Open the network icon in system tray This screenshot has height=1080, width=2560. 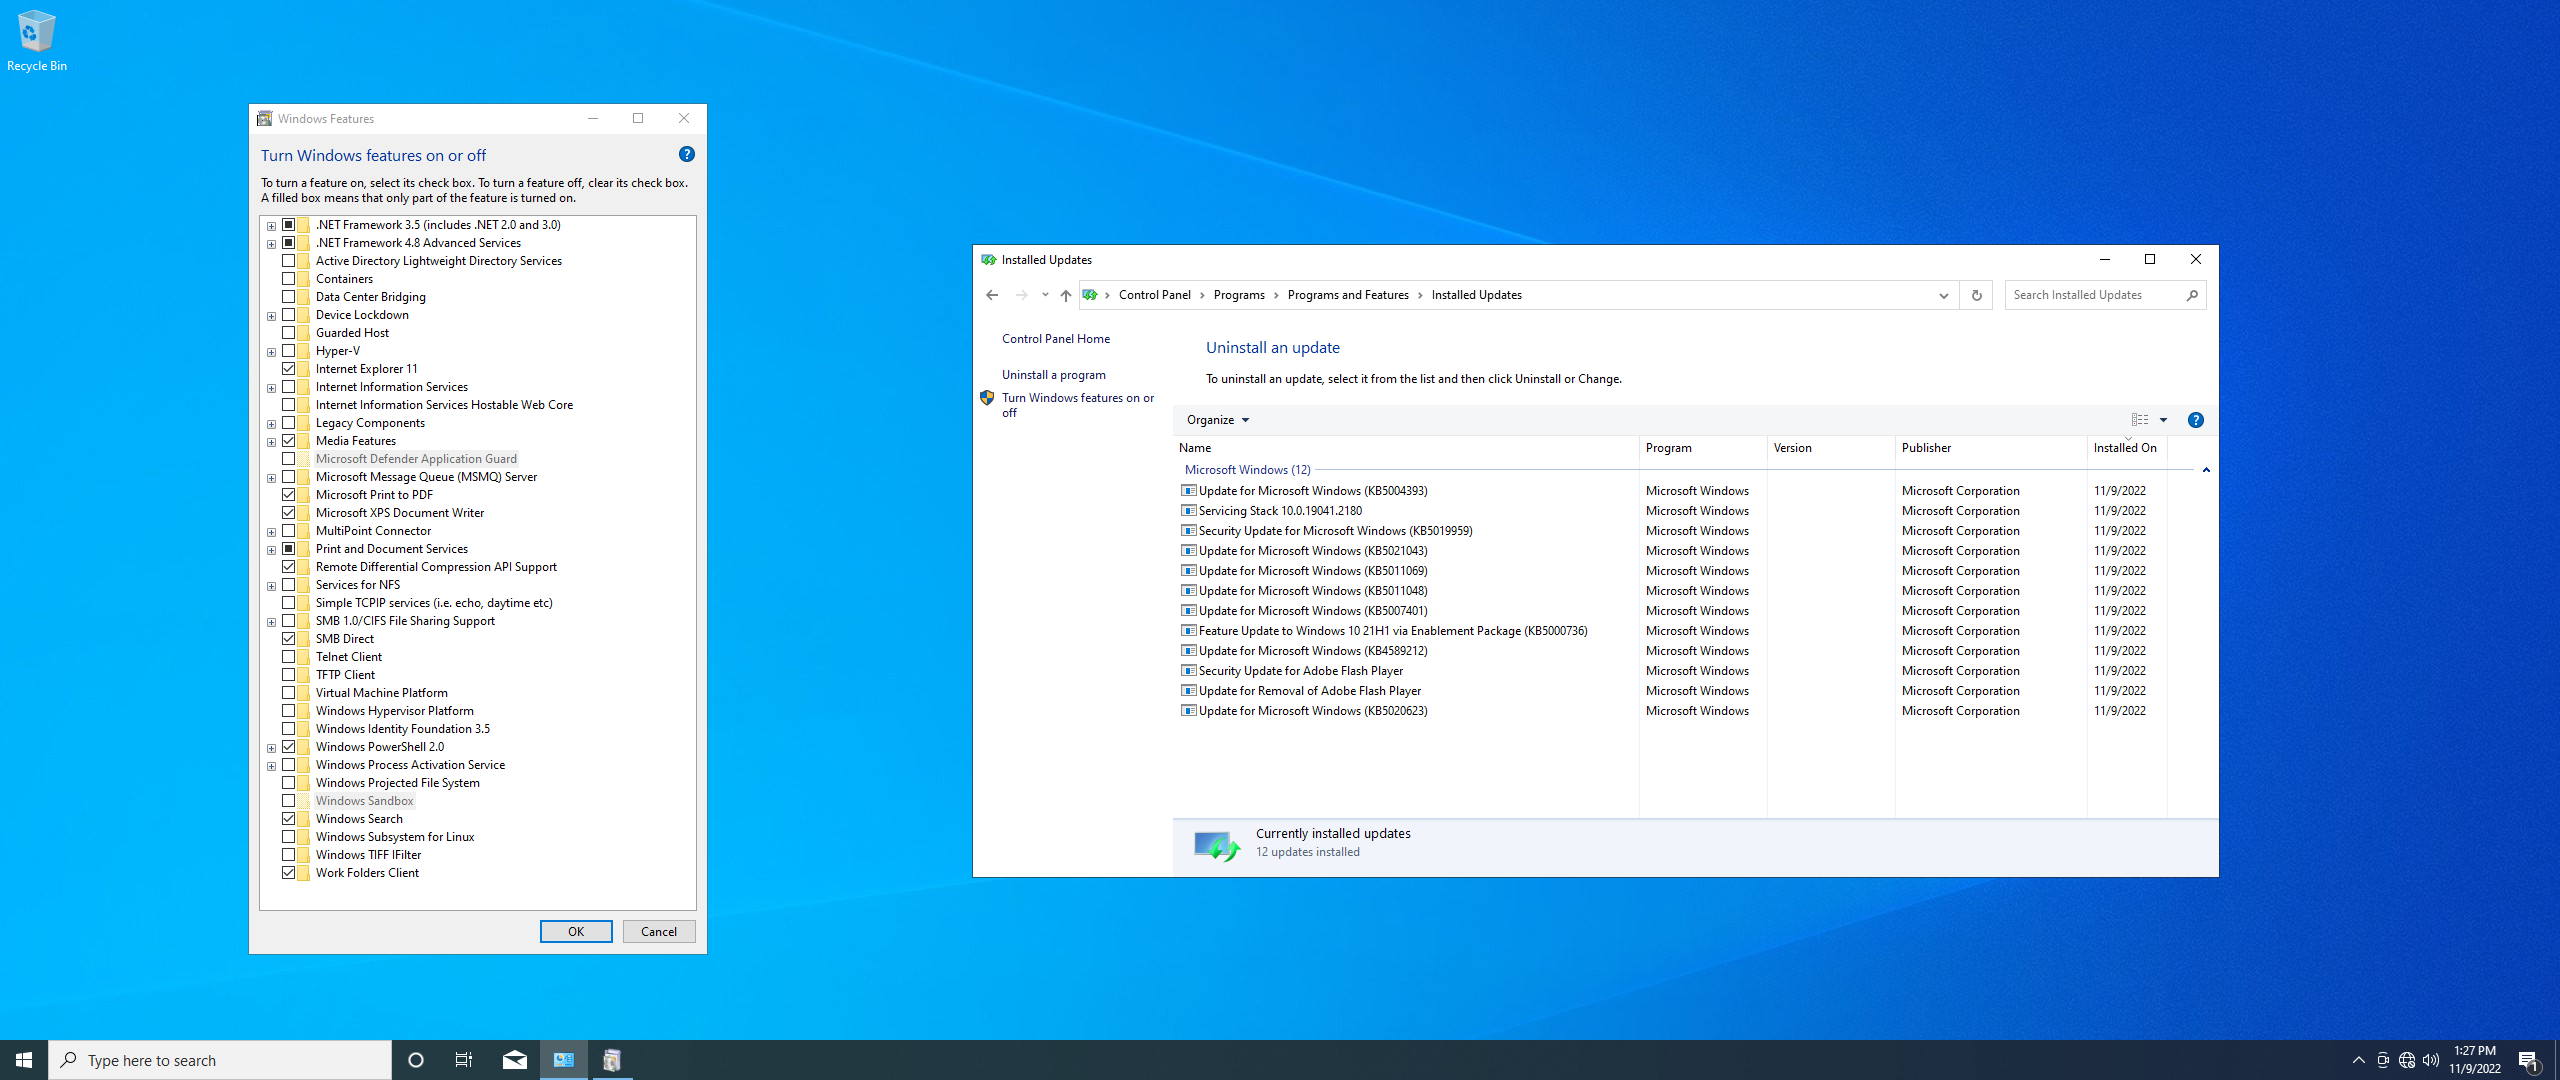coord(2406,1060)
